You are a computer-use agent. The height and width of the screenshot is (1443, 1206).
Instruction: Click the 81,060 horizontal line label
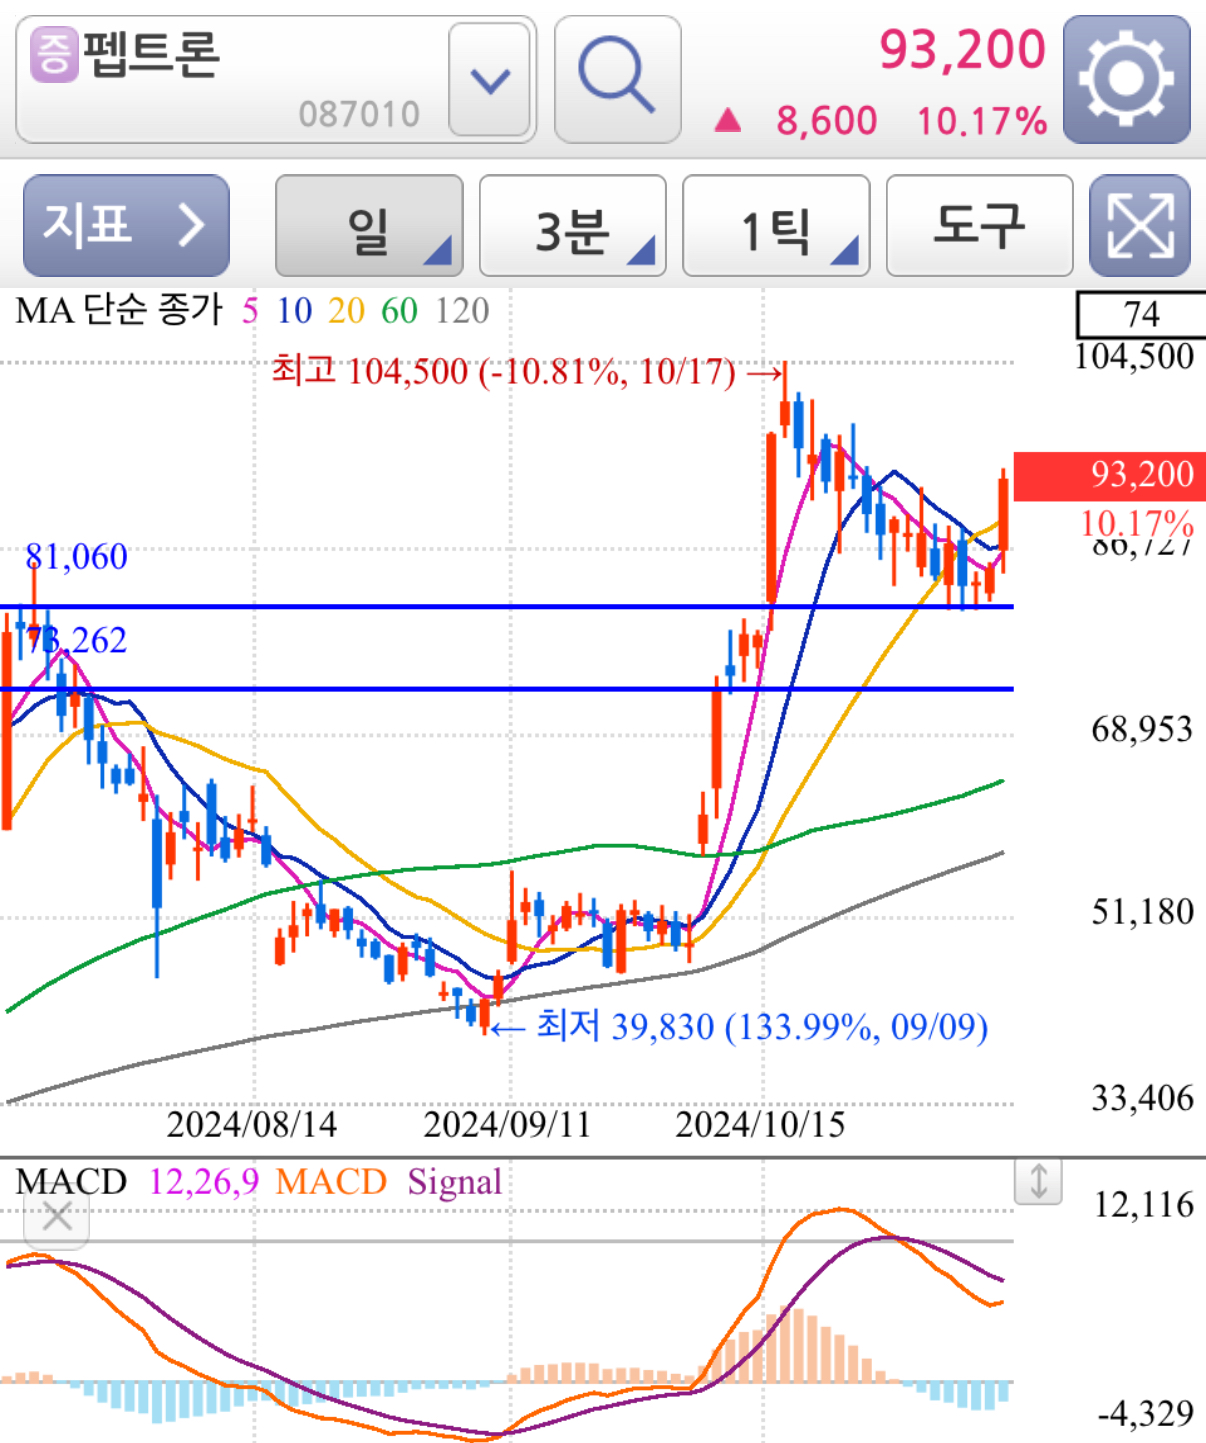tap(77, 557)
